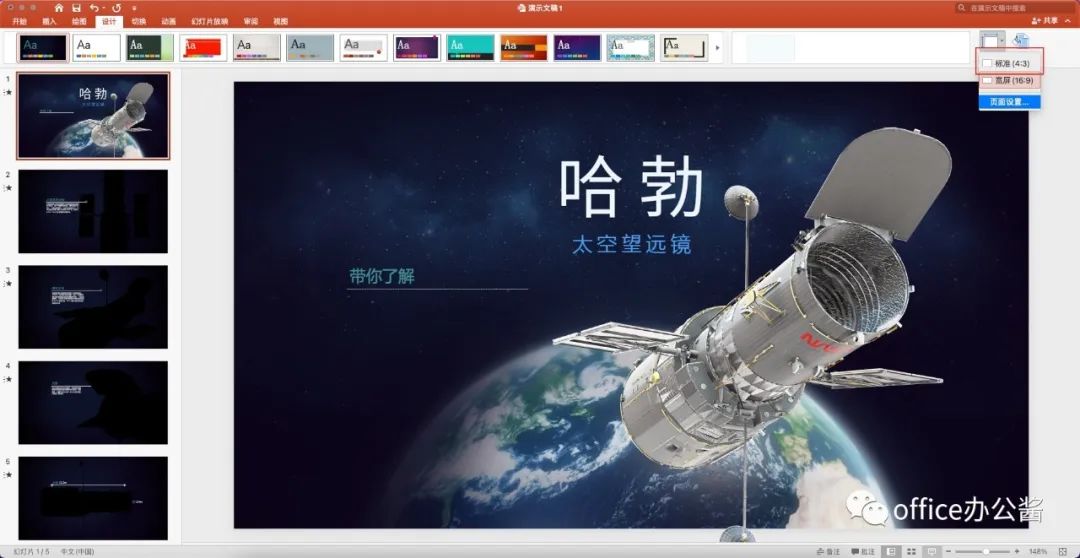Switch to normal view icon
This screenshot has width=1080, height=558.
click(892, 552)
